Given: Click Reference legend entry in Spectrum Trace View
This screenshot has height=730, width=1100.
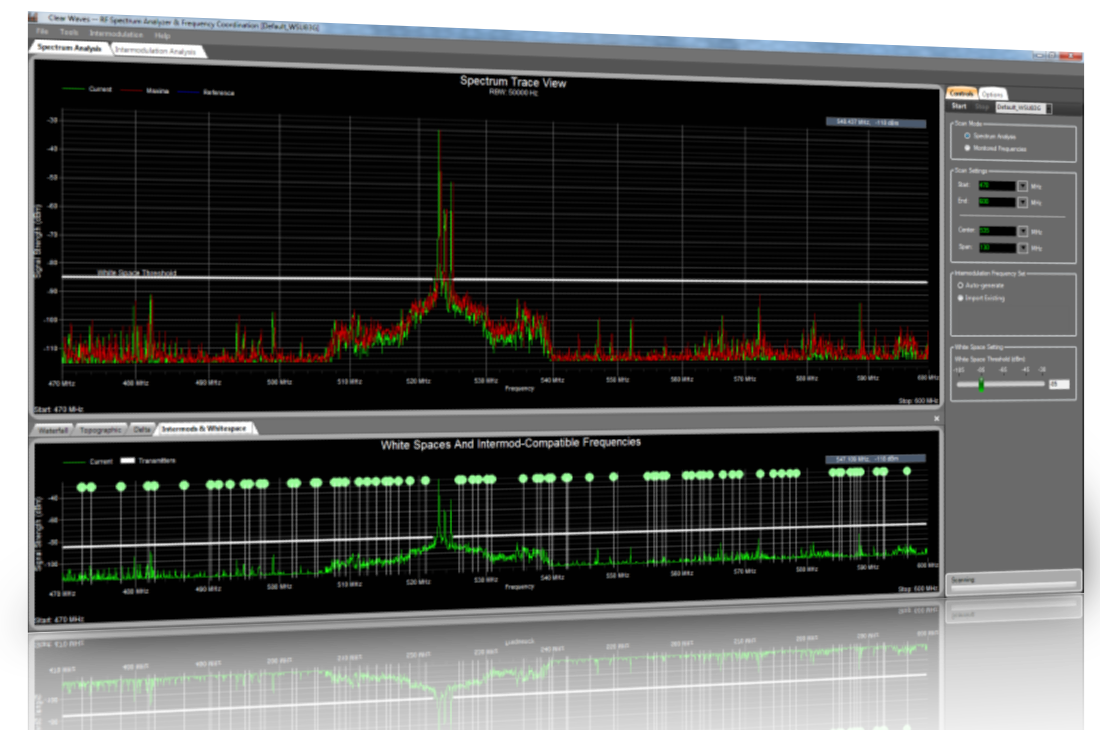Looking at the screenshot, I should tap(206, 92).
